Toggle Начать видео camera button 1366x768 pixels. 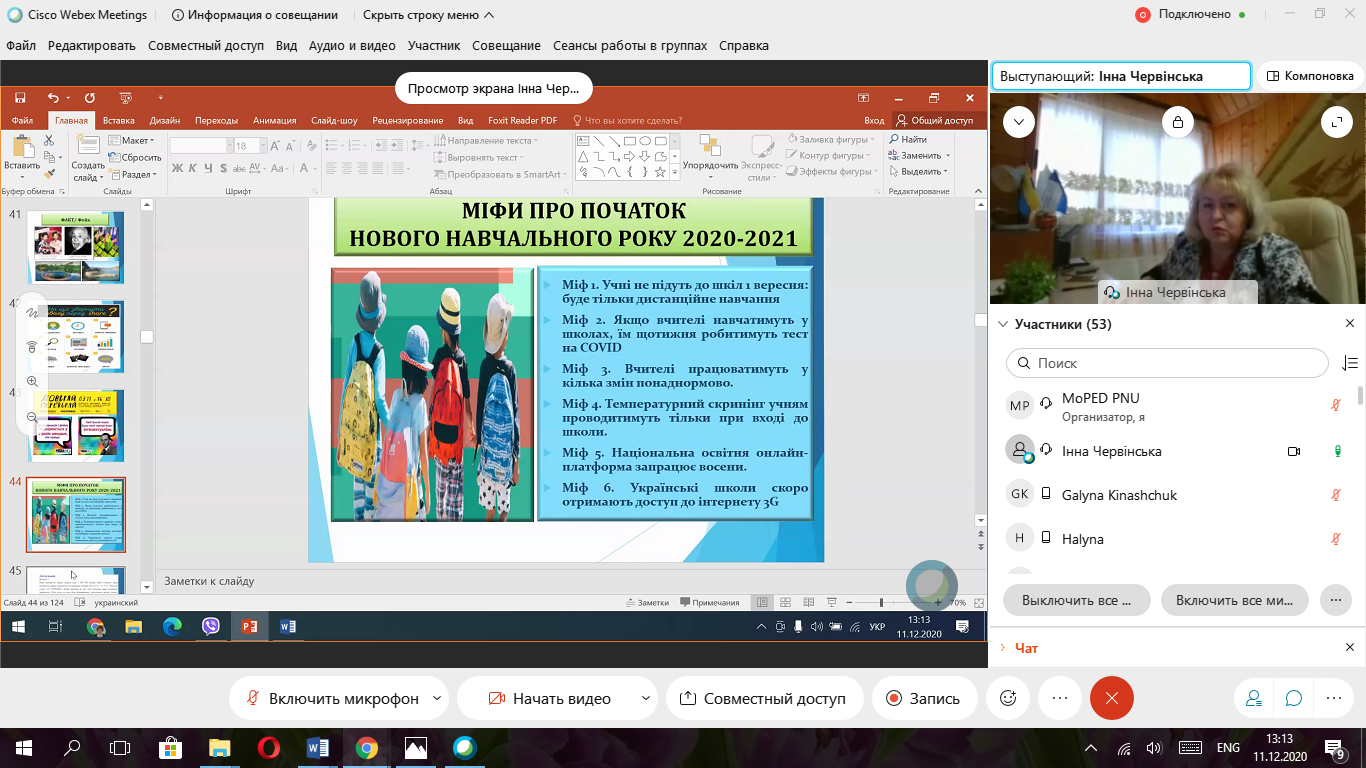click(549, 699)
